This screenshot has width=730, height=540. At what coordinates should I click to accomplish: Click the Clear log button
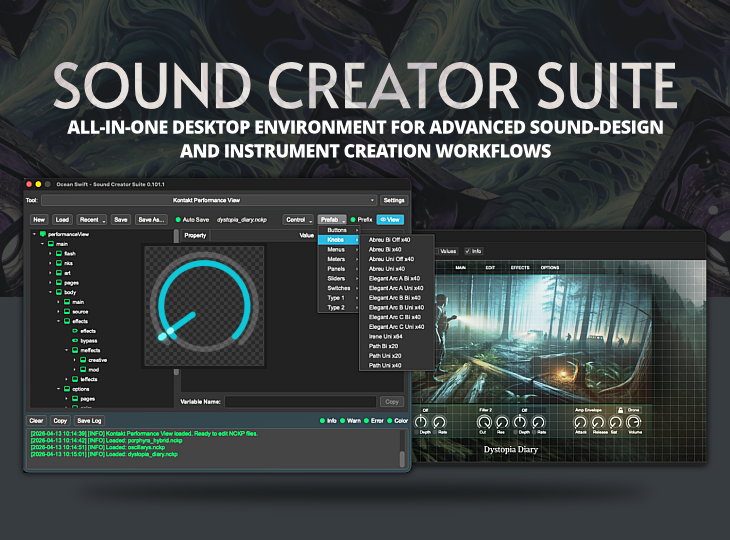pyautogui.click(x=36, y=421)
